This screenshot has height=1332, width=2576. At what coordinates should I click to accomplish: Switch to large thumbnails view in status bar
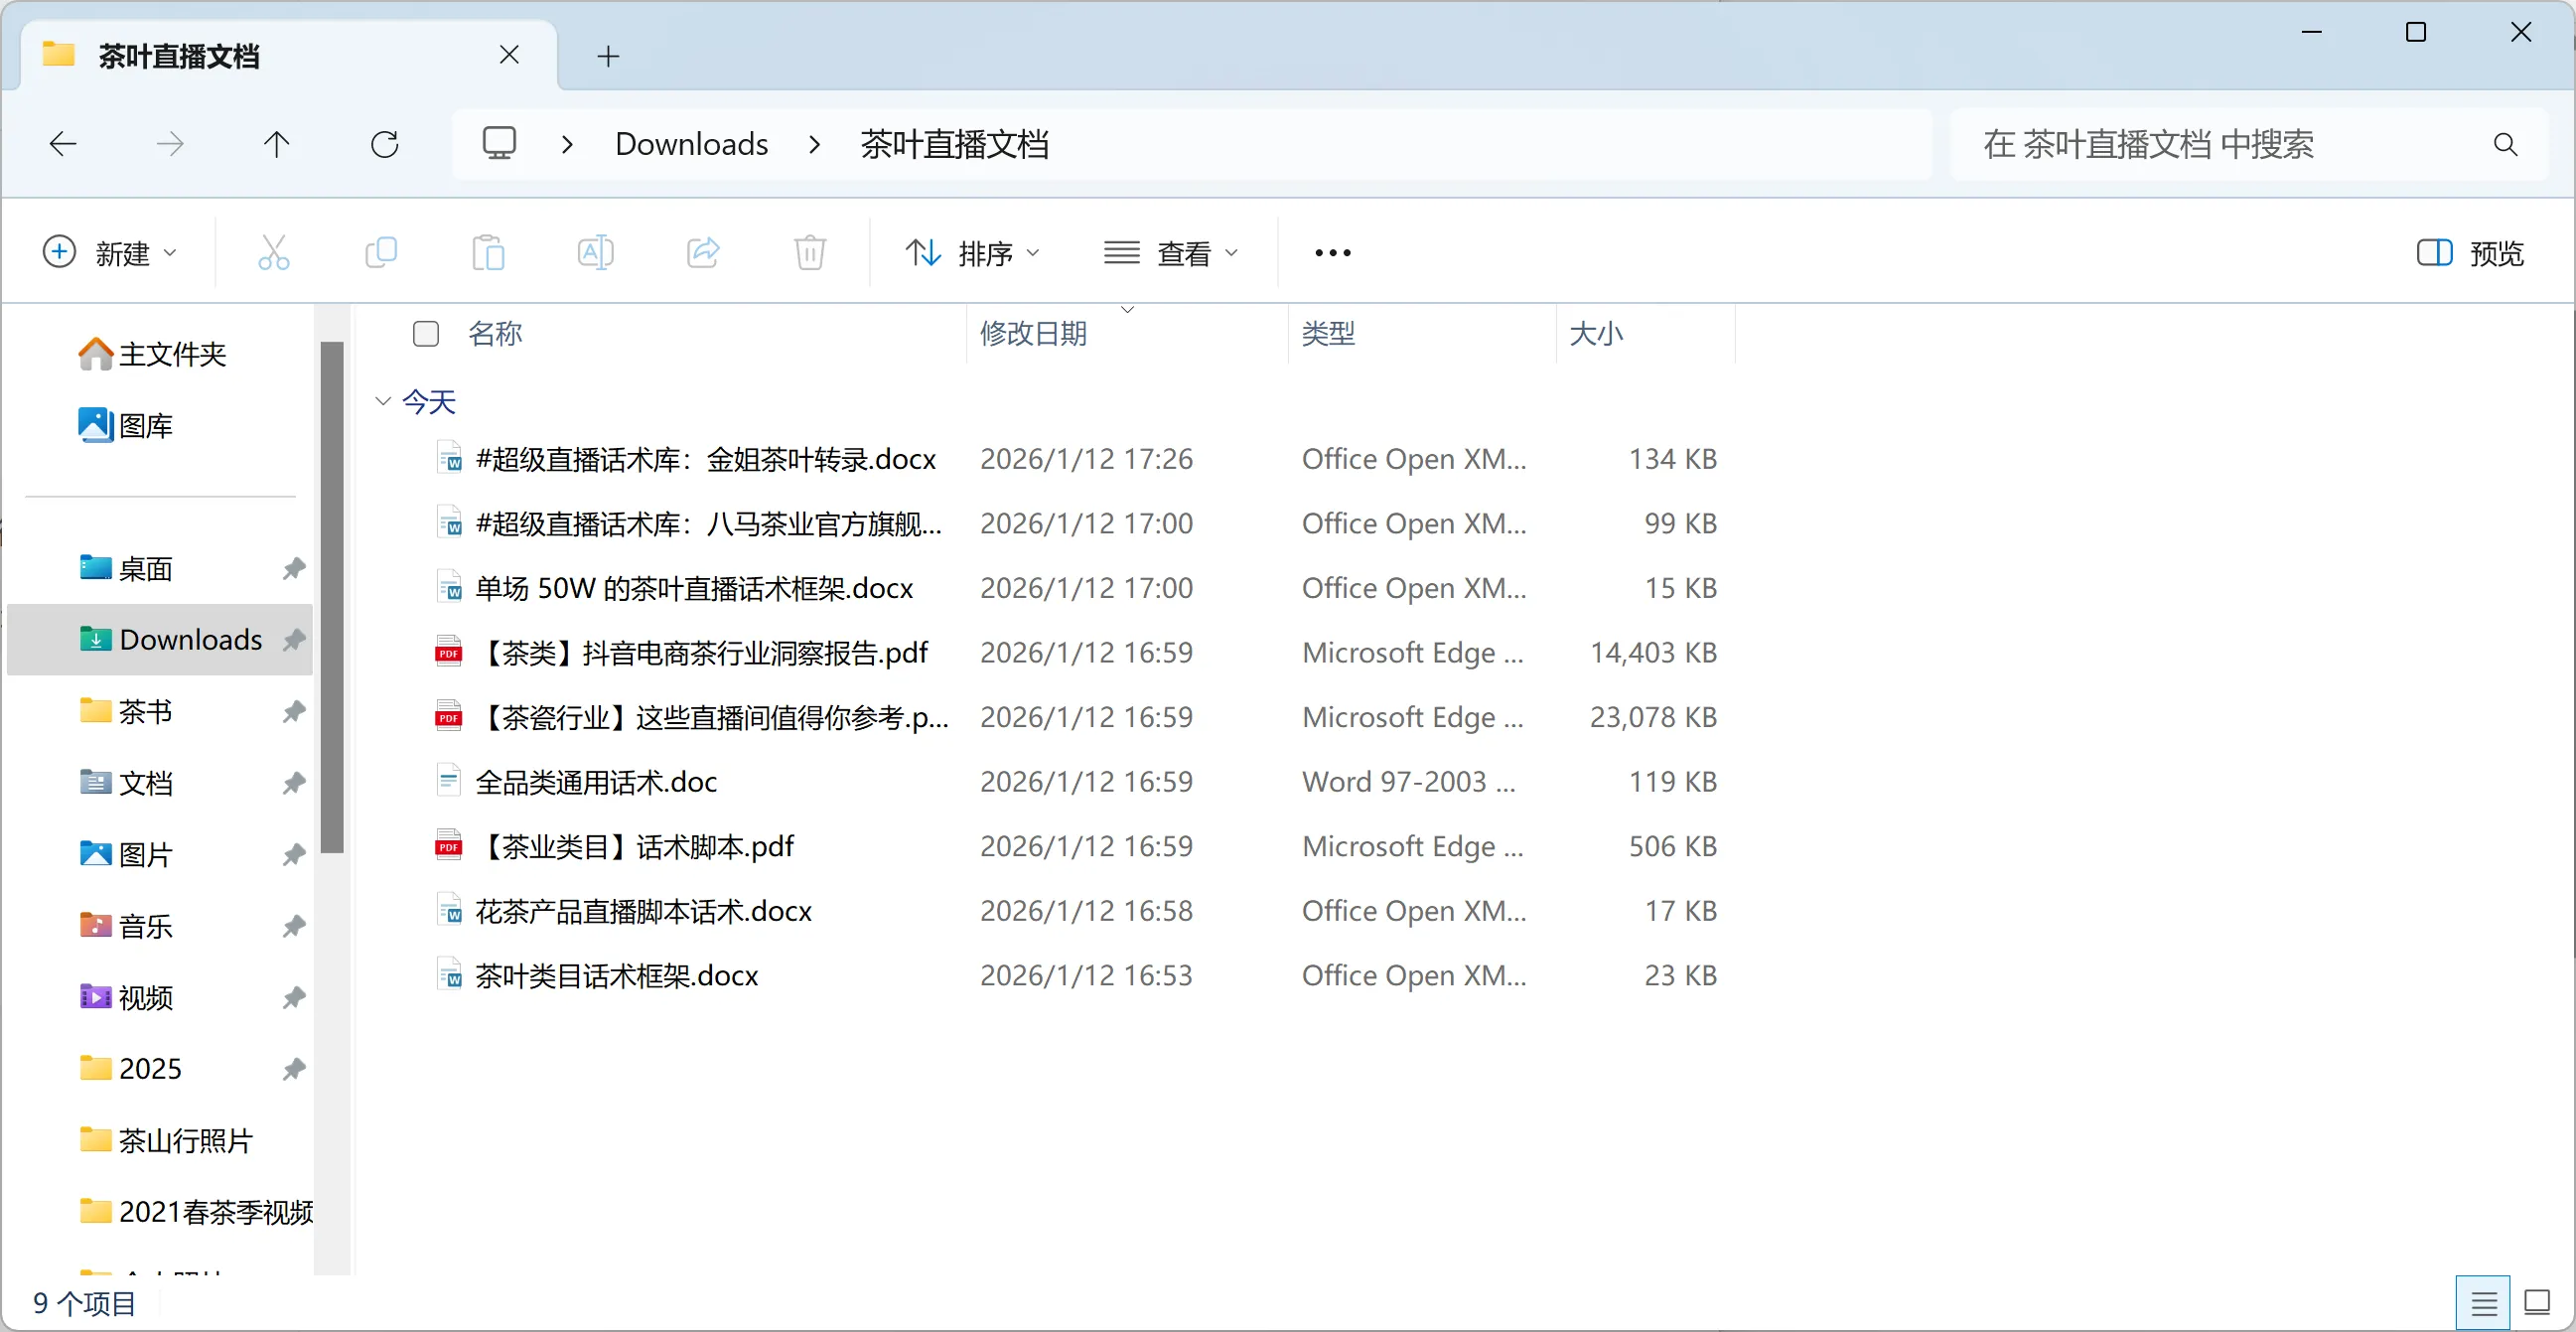(2537, 1302)
